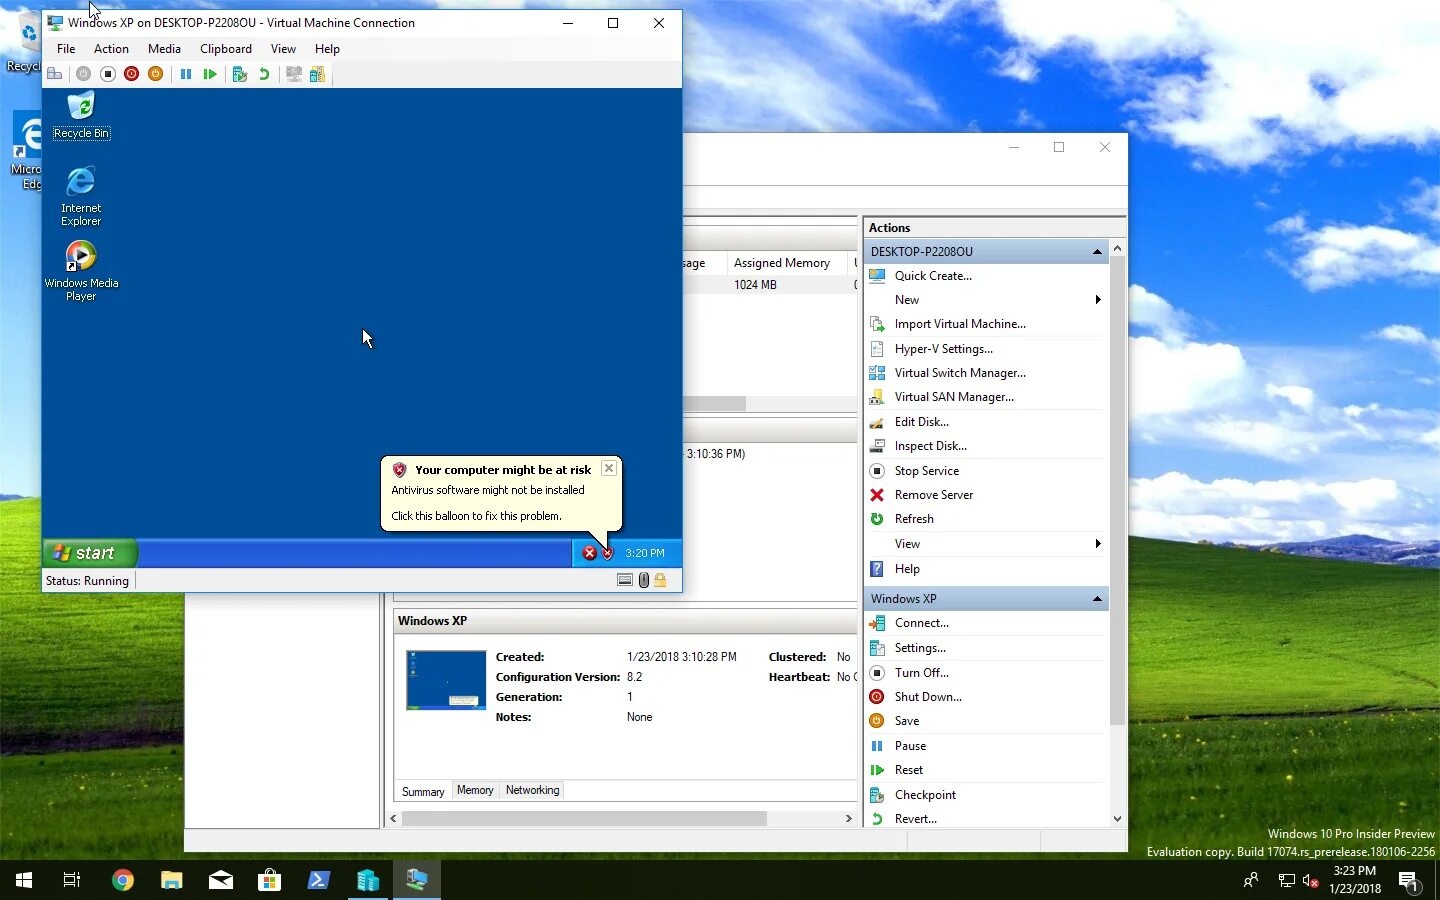Click the details pane horizontal scrollbar thumb

[x=584, y=818]
